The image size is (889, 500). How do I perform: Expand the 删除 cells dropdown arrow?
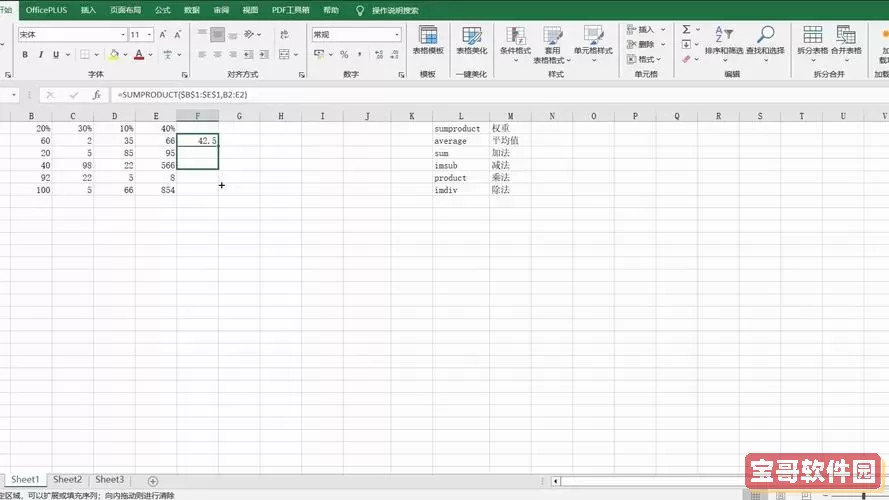(x=663, y=44)
